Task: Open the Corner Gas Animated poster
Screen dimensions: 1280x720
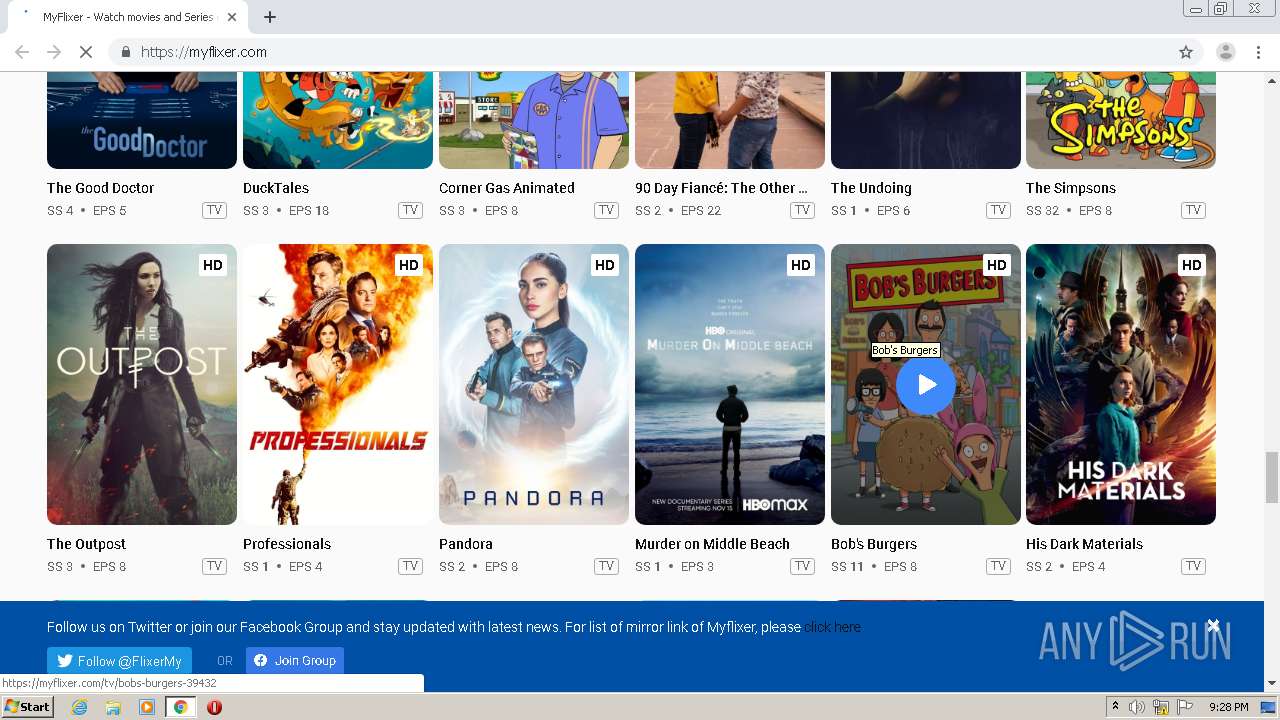Action: (x=534, y=120)
